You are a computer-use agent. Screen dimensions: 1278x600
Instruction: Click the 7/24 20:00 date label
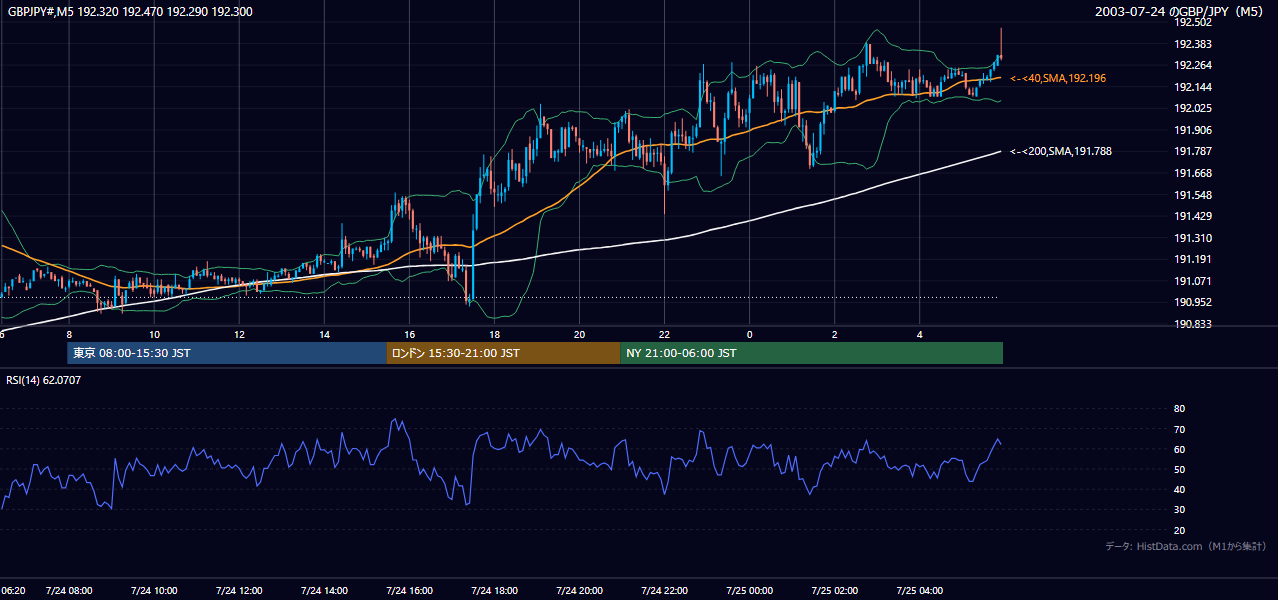coord(579,591)
